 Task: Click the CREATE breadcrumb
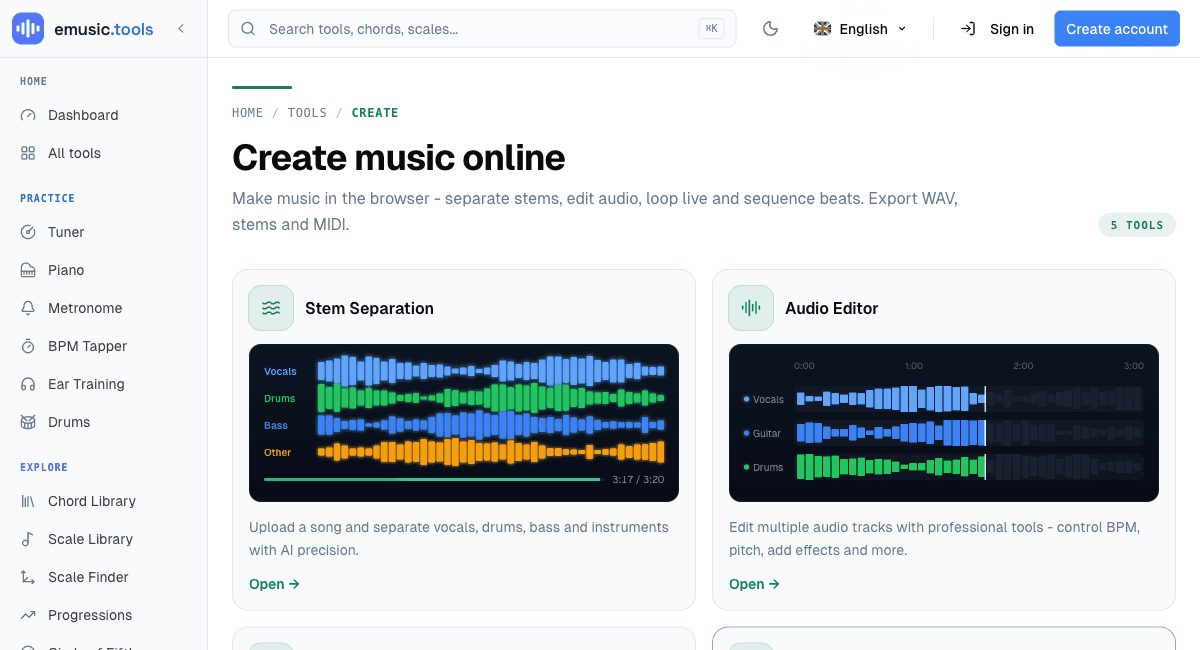375,113
